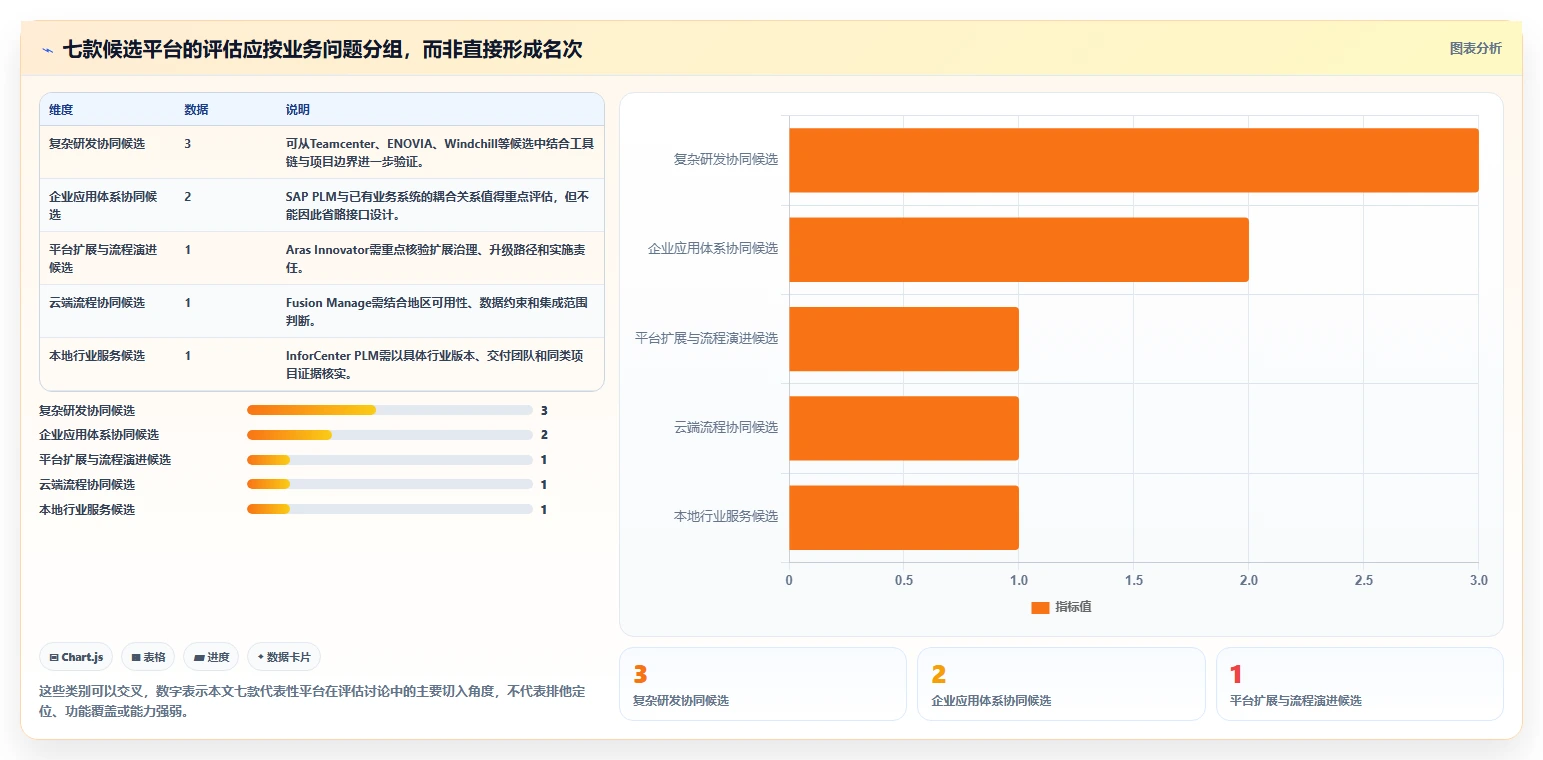
Task: Click chart axis label 云端流程协同候选
Action: click(726, 427)
